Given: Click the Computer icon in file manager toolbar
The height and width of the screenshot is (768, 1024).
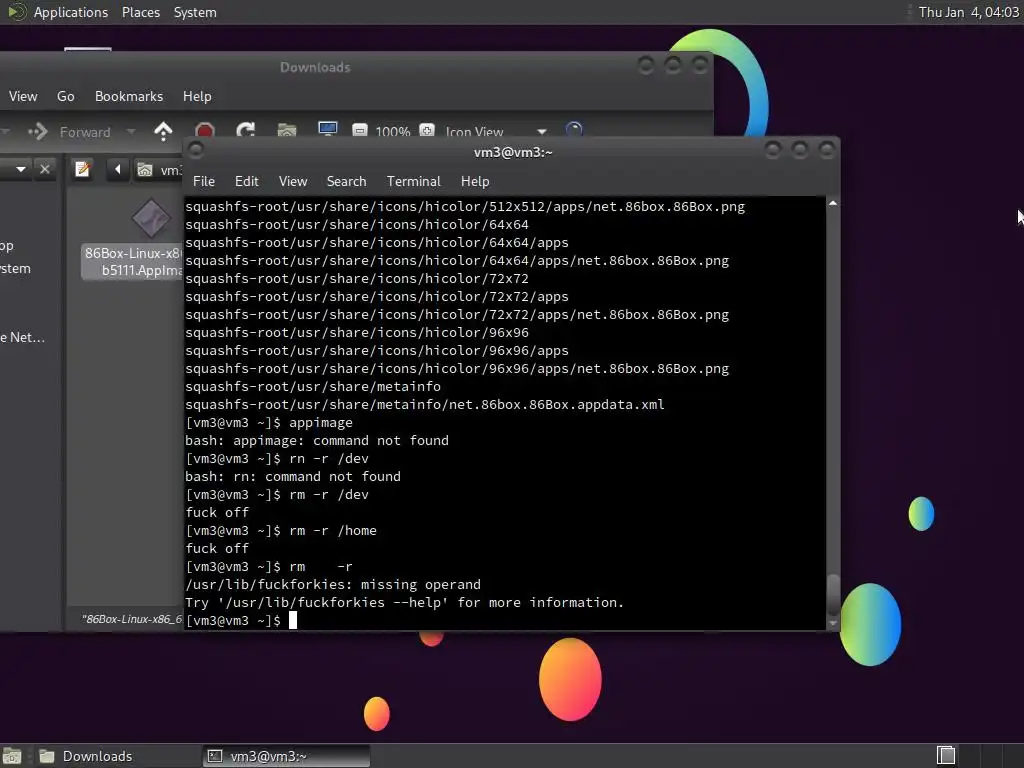Looking at the screenshot, I should tap(327, 129).
